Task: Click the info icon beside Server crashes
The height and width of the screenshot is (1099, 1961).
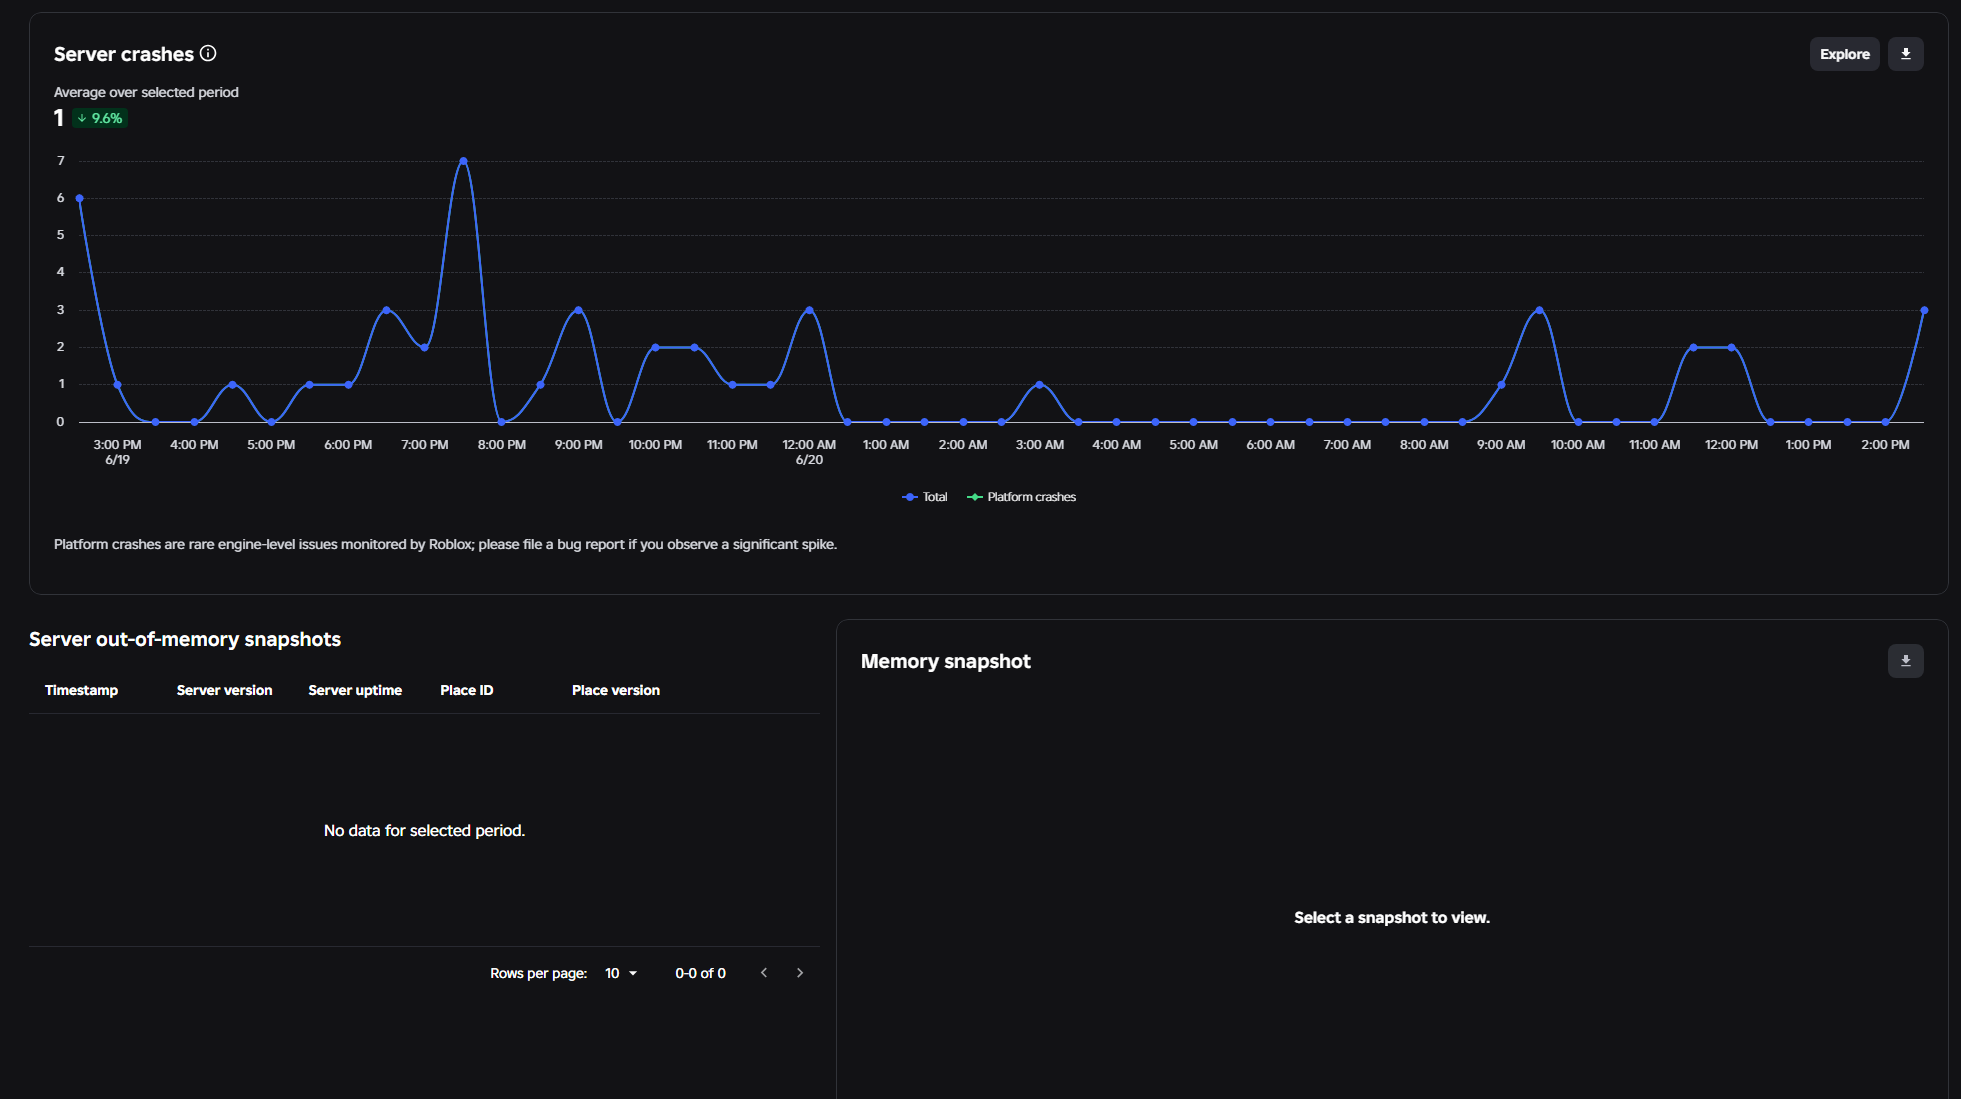Action: pos(208,54)
